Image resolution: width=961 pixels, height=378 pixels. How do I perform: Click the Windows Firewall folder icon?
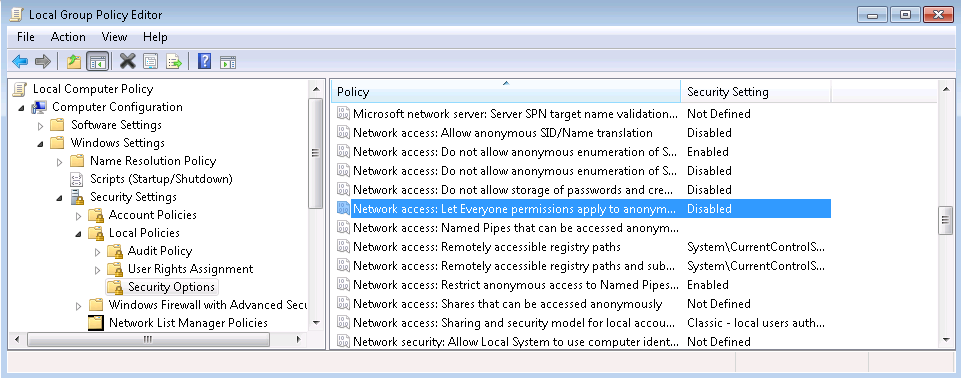96,305
